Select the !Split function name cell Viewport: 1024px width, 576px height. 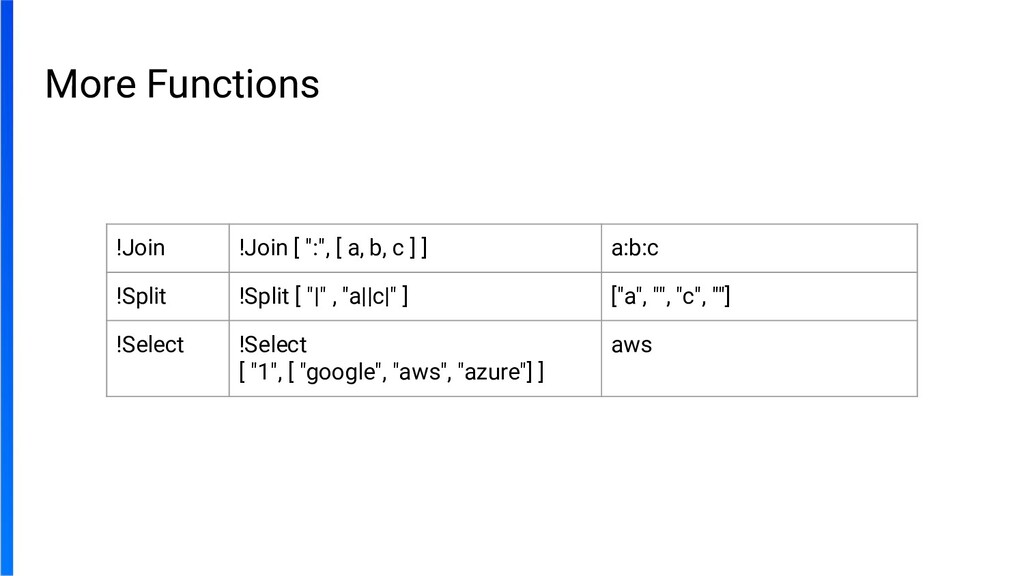point(142,296)
